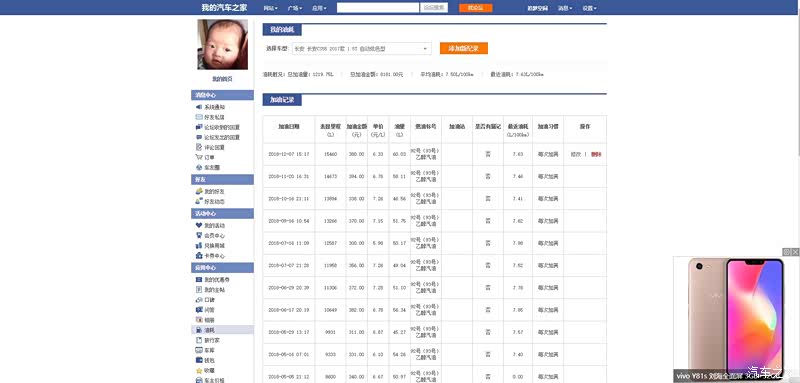Screen dimensions: 800x383
Task: Click the 订单 shopping cart icon
Action: (x=199, y=158)
